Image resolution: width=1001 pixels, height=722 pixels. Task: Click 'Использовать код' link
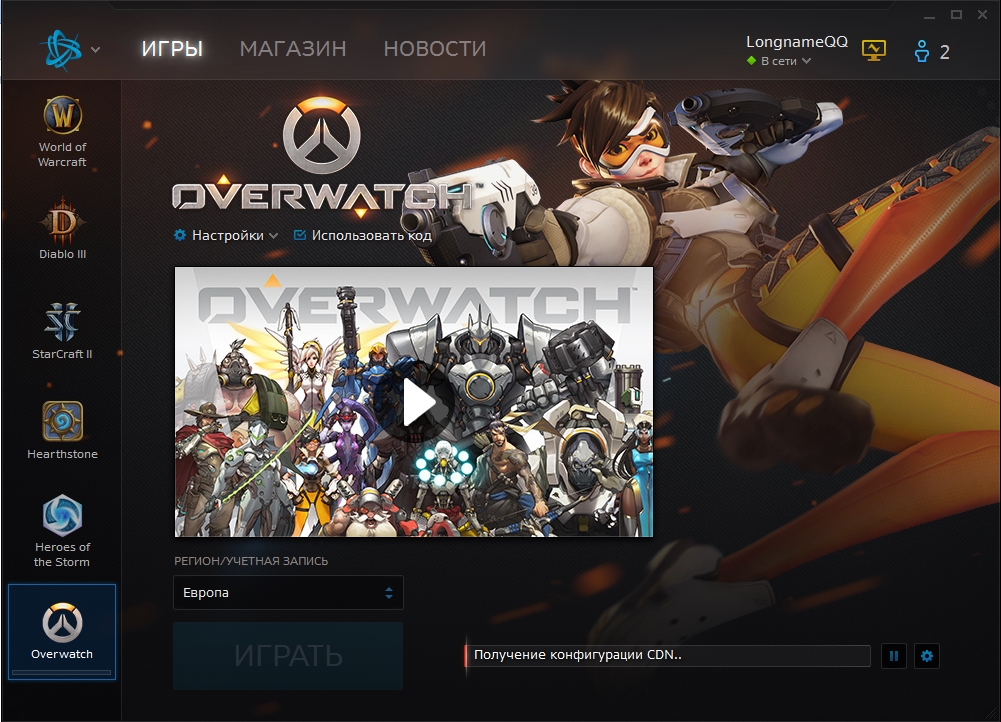click(363, 236)
